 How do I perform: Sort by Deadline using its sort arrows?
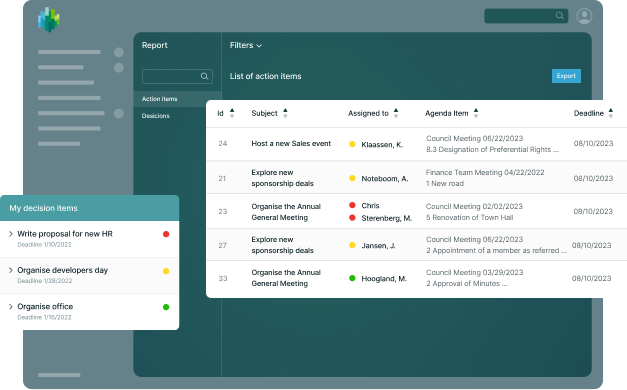tap(611, 113)
